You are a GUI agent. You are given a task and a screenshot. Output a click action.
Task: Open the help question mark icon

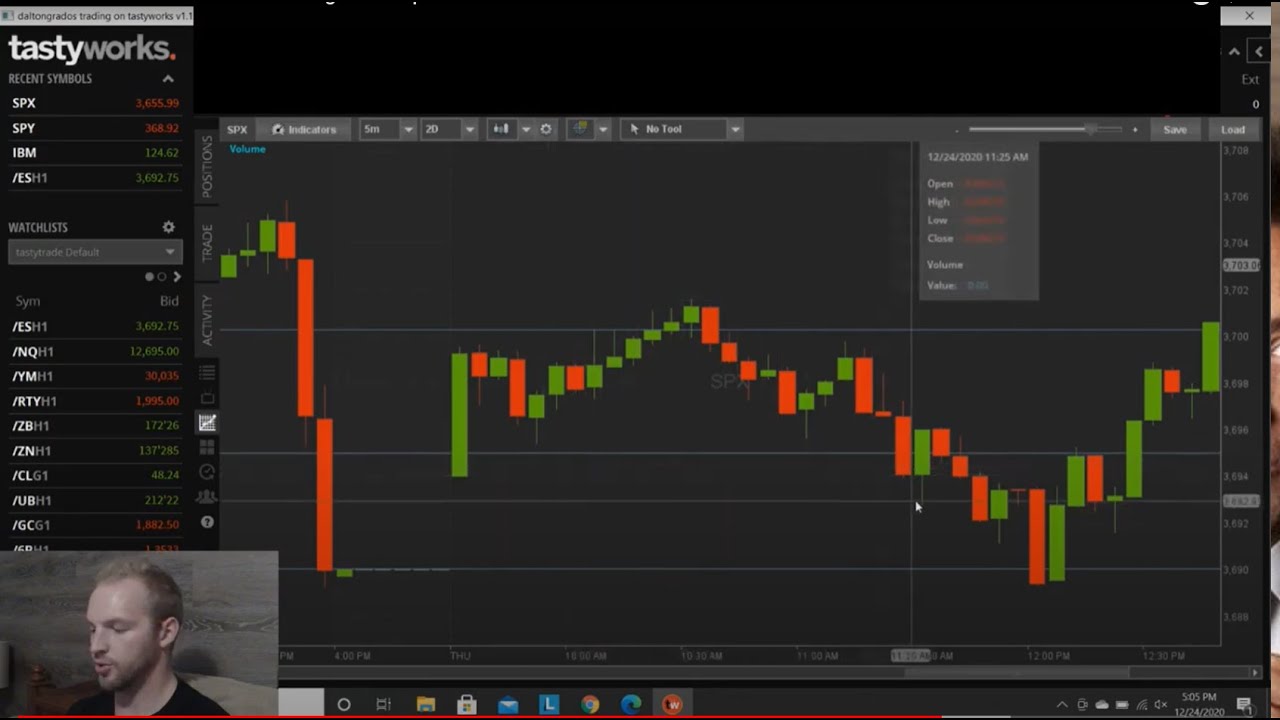[207, 522]
